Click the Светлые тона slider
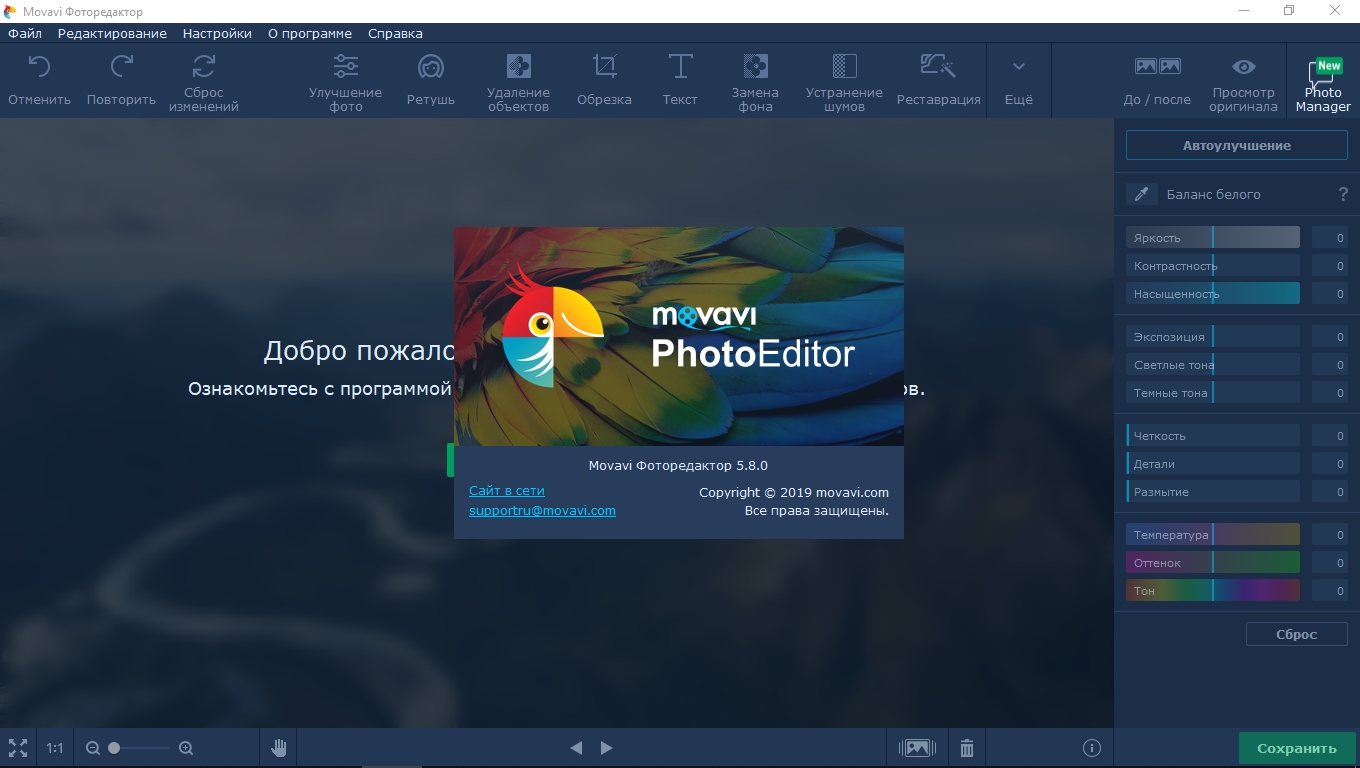Image resolution: width=1360 pixels, height=768 pixels. click(1213, 365)
